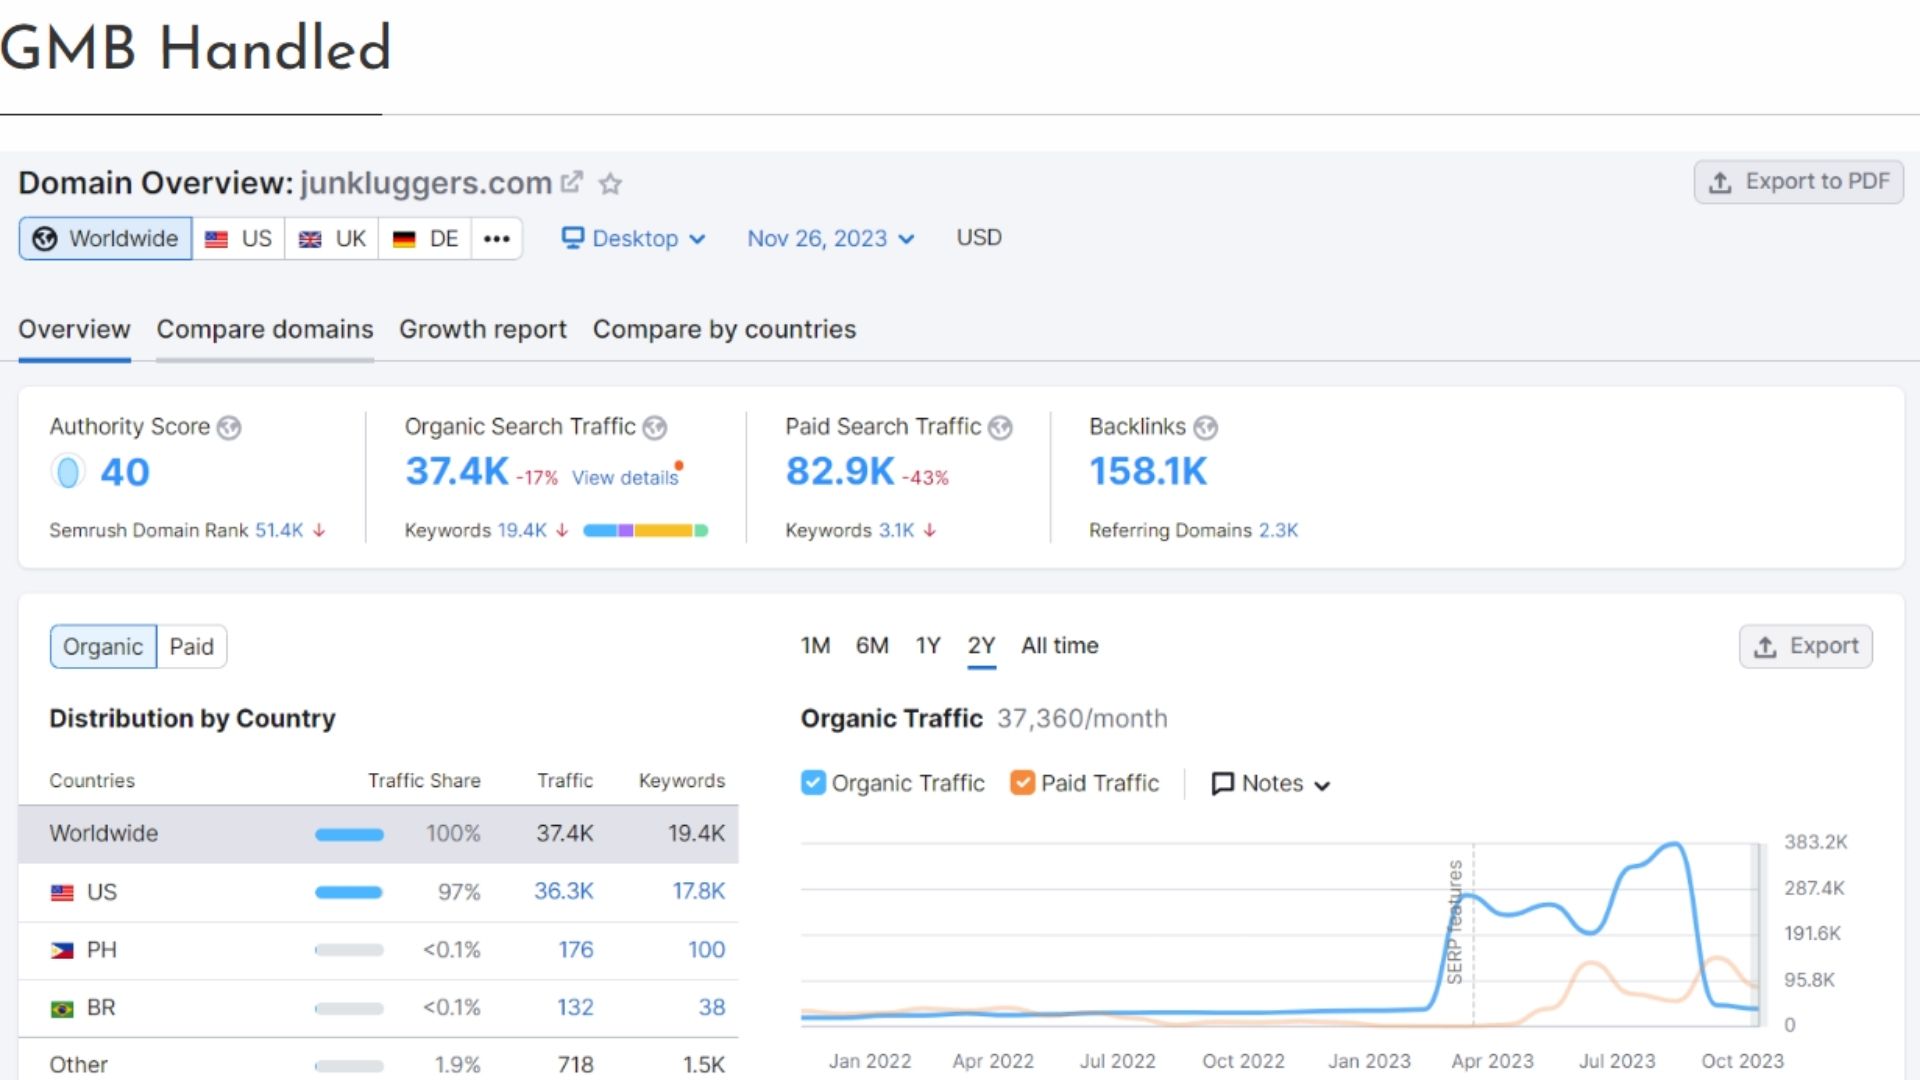Select the UK flag country filter
1920x1080 pixels.
pyautogui.click(x=332, y=239)
